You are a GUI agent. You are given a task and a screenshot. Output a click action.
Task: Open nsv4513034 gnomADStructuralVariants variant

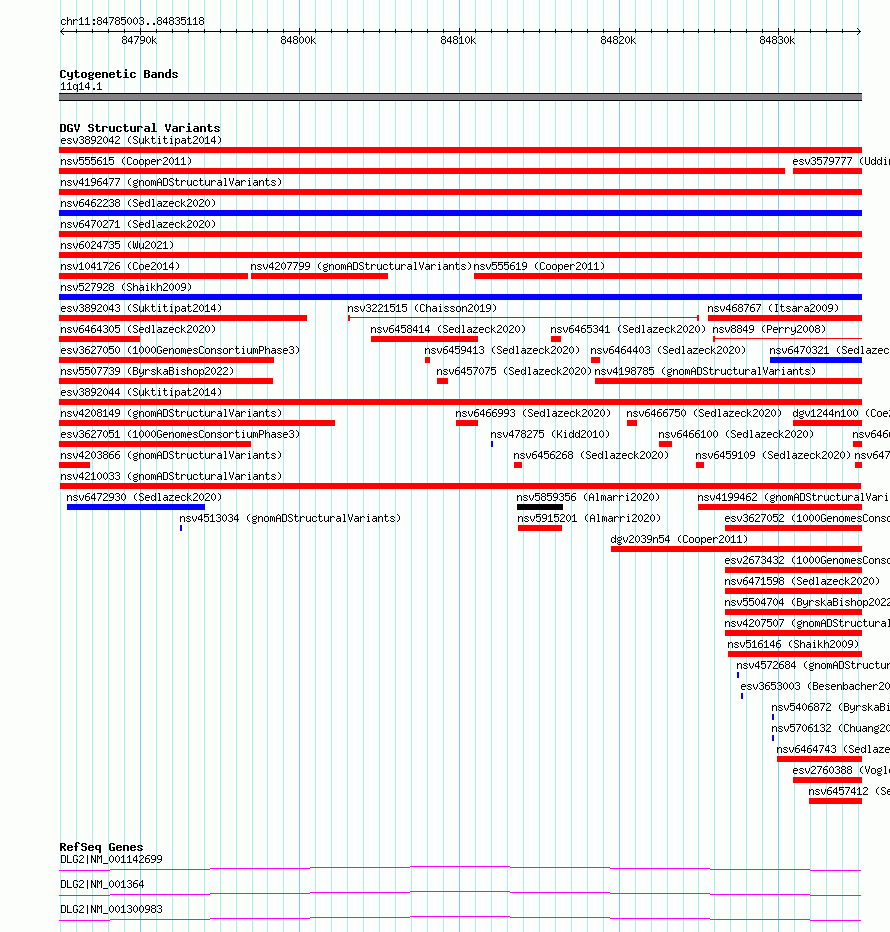(290, 518)
